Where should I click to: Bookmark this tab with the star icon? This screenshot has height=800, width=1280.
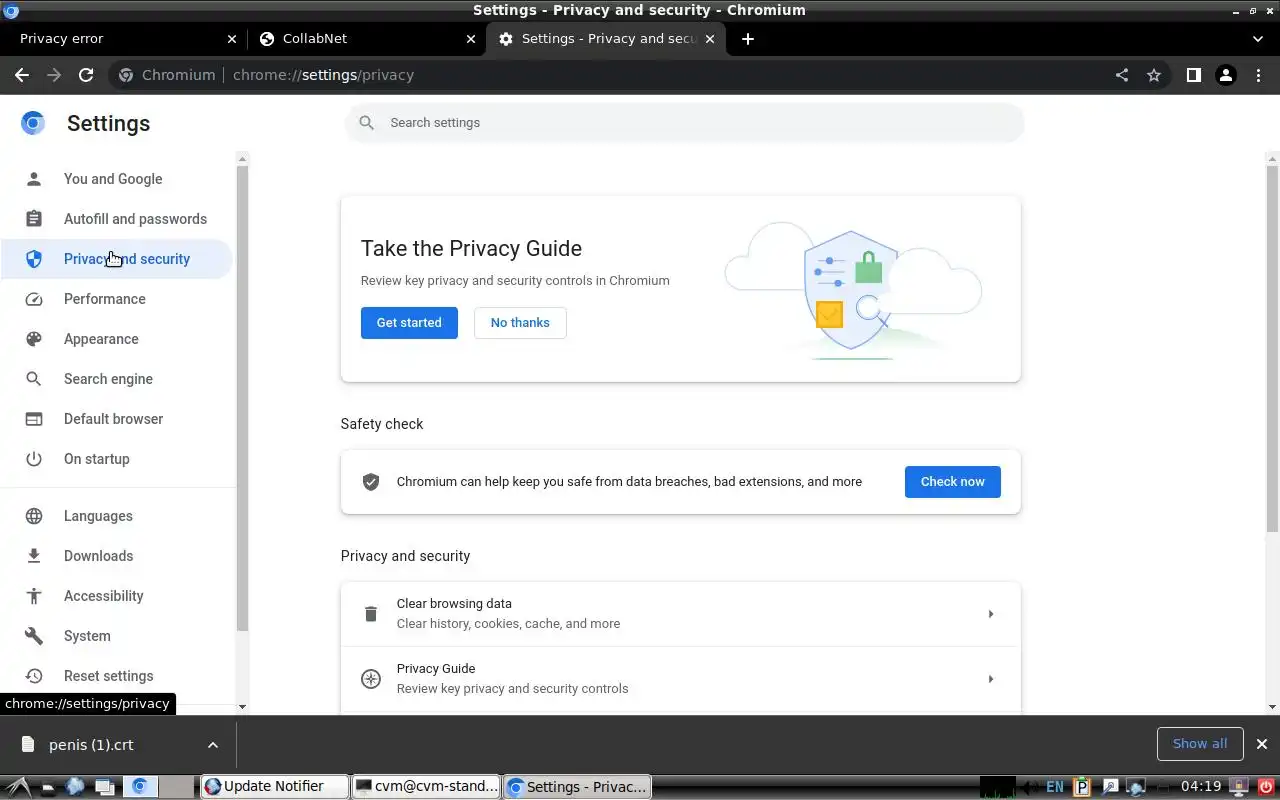pyautogui.click(x=1154, y=75)
